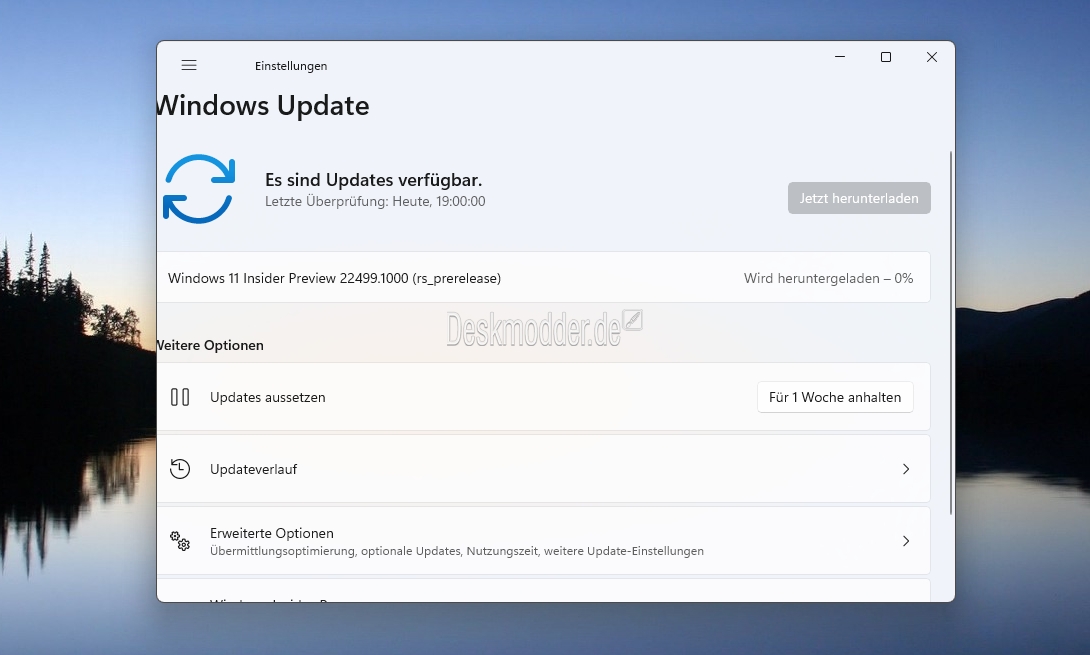Click the Updates aussetzen label
The image size is (1090, 655).
tap(268, 398)
